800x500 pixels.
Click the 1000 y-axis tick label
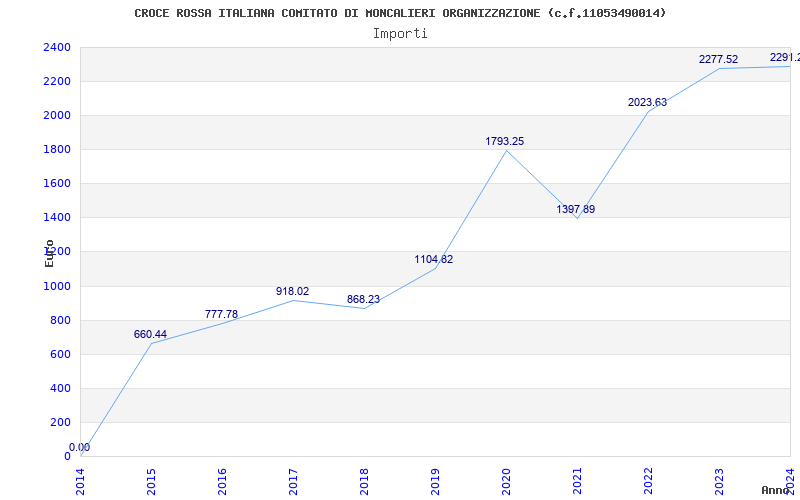57,286
